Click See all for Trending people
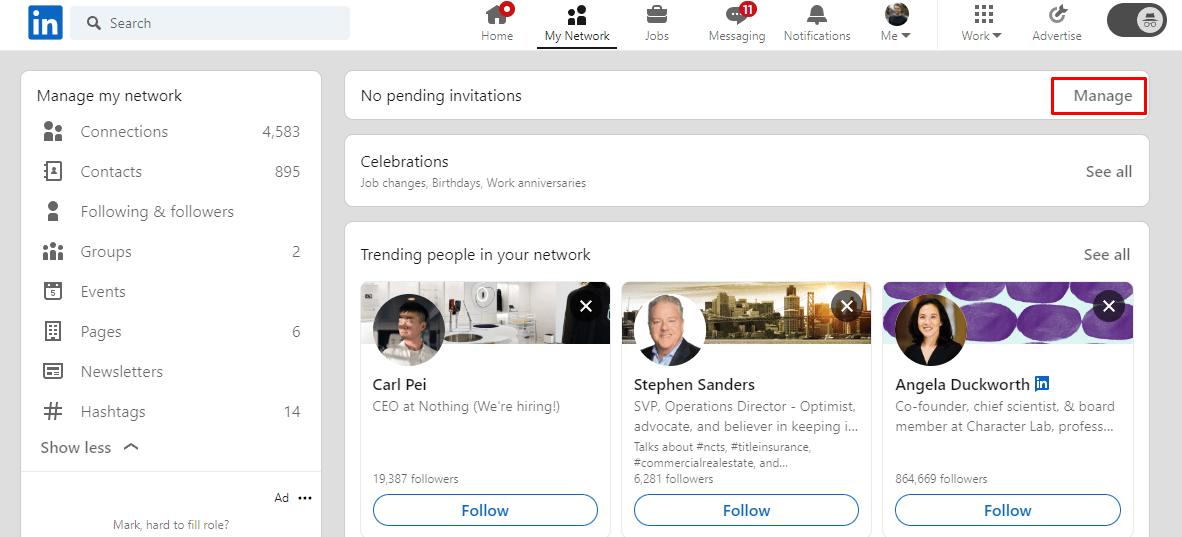1182x537 pixels. tap(1107, 254)
